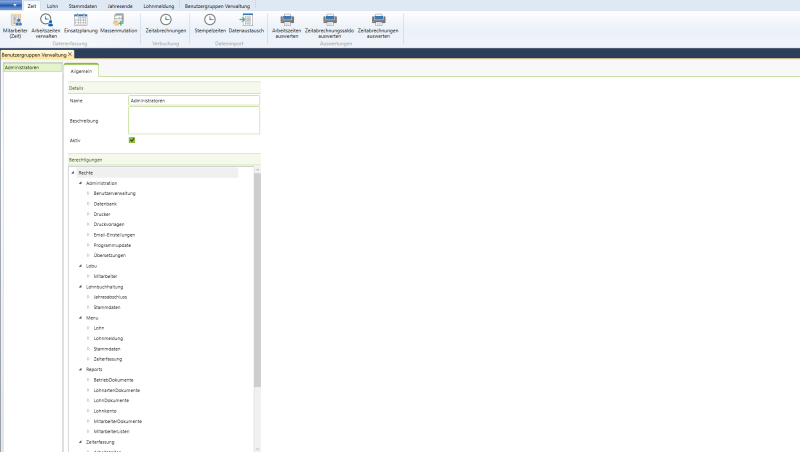Open Arbeitszeiten verwalten
Screen dimensions: 800x452
click(46, 26)
